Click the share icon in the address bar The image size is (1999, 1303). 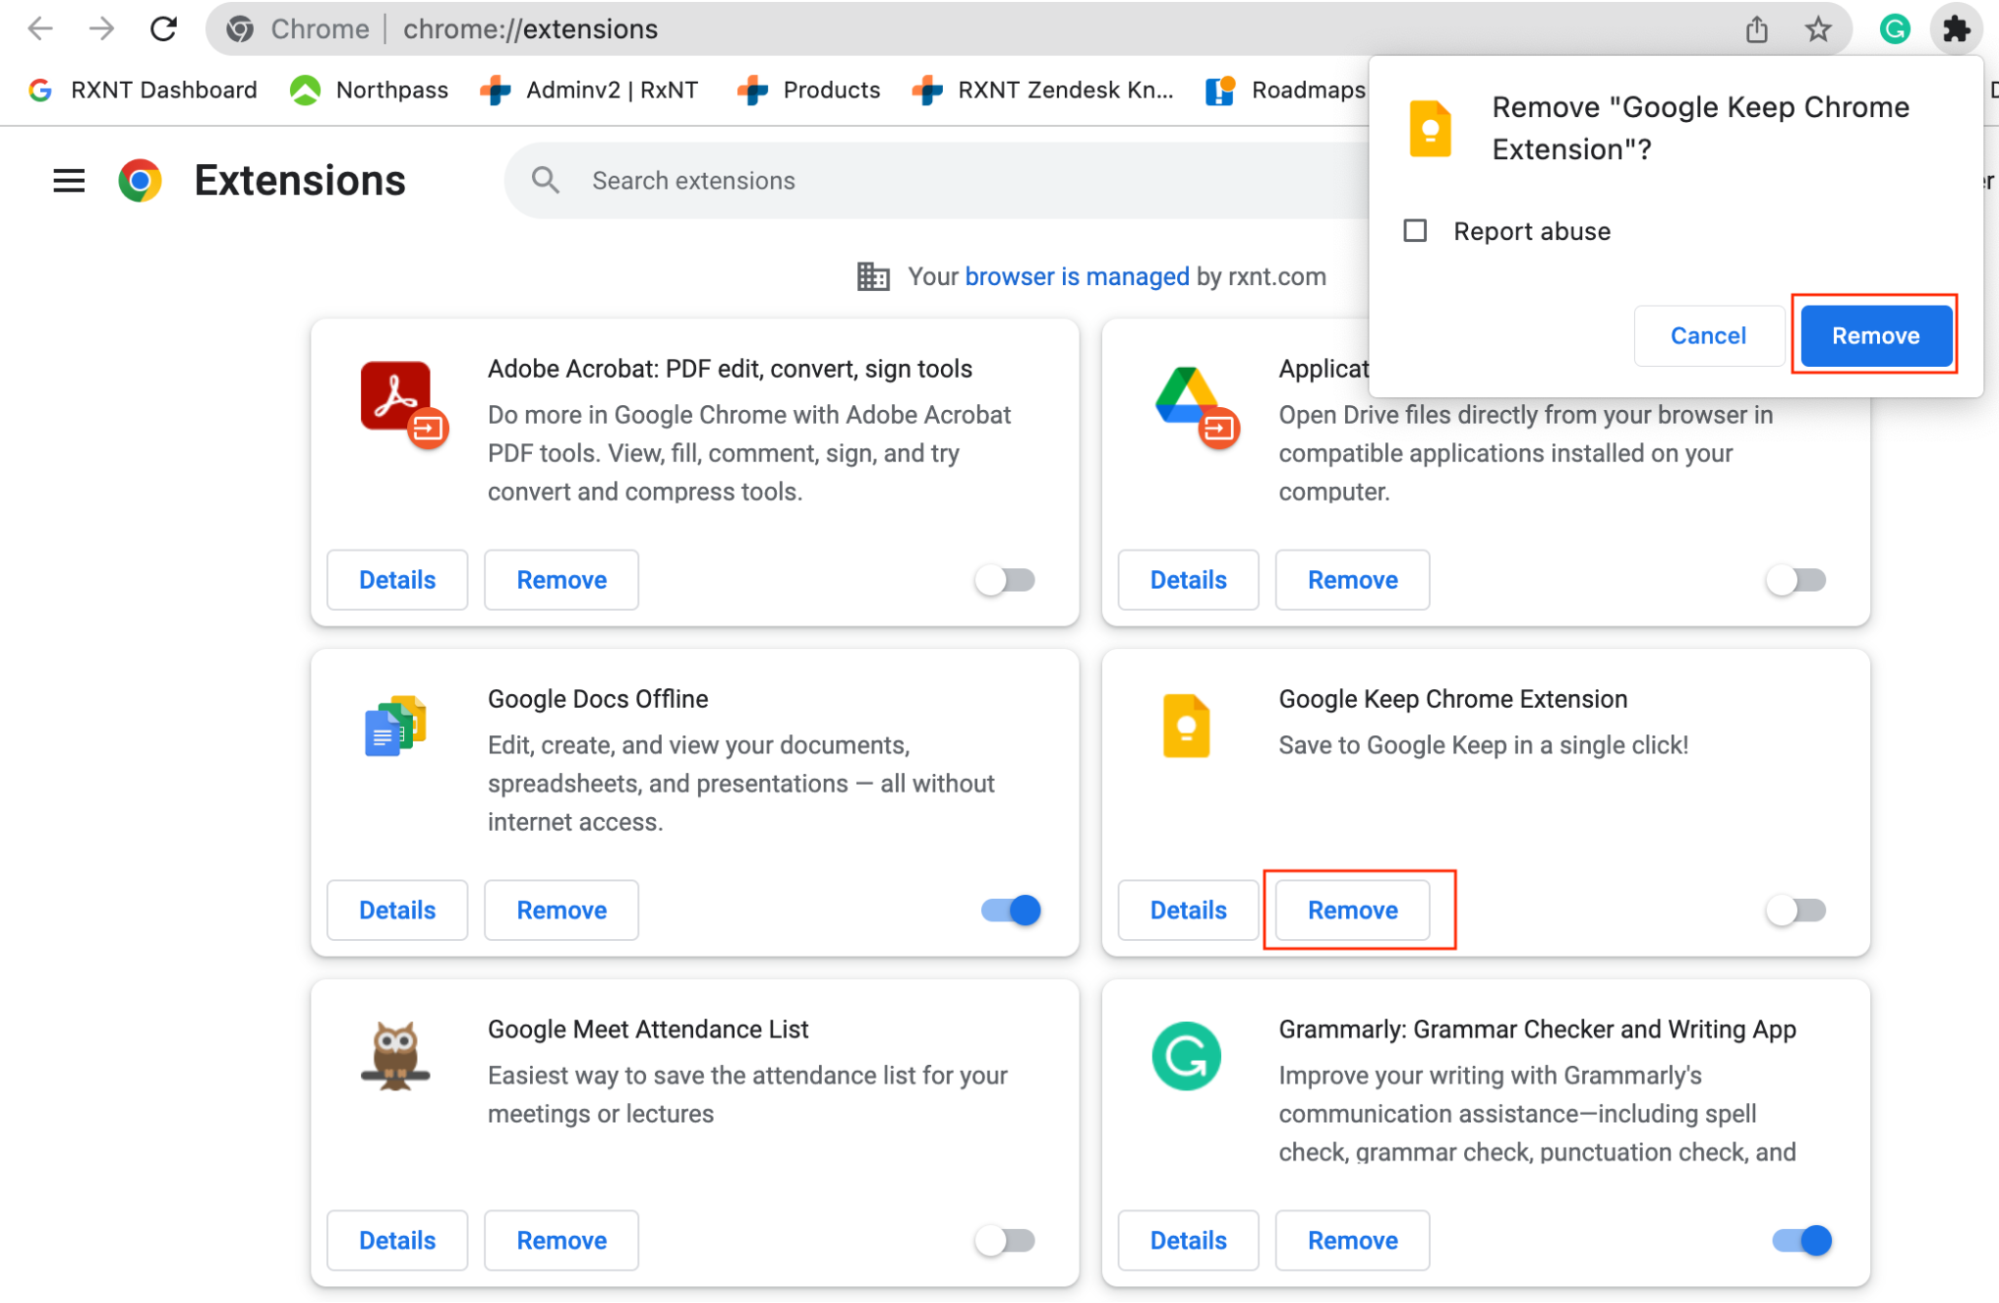coord(1757,29)
